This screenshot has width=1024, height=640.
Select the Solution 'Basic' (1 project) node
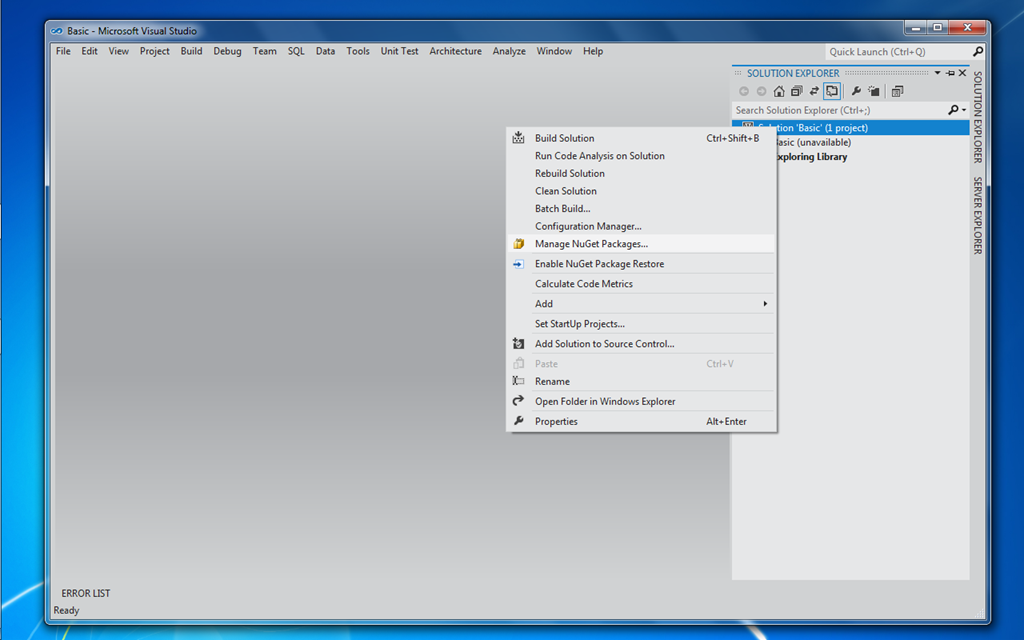click(x=850, y=128)
